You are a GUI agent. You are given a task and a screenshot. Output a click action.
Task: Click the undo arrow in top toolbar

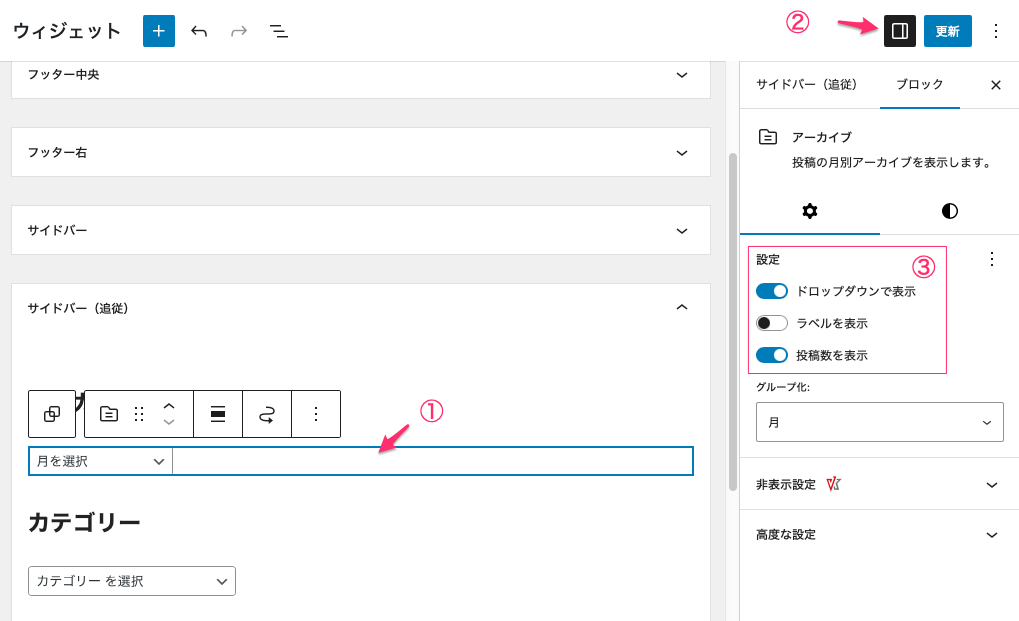[x=199, y=31]
